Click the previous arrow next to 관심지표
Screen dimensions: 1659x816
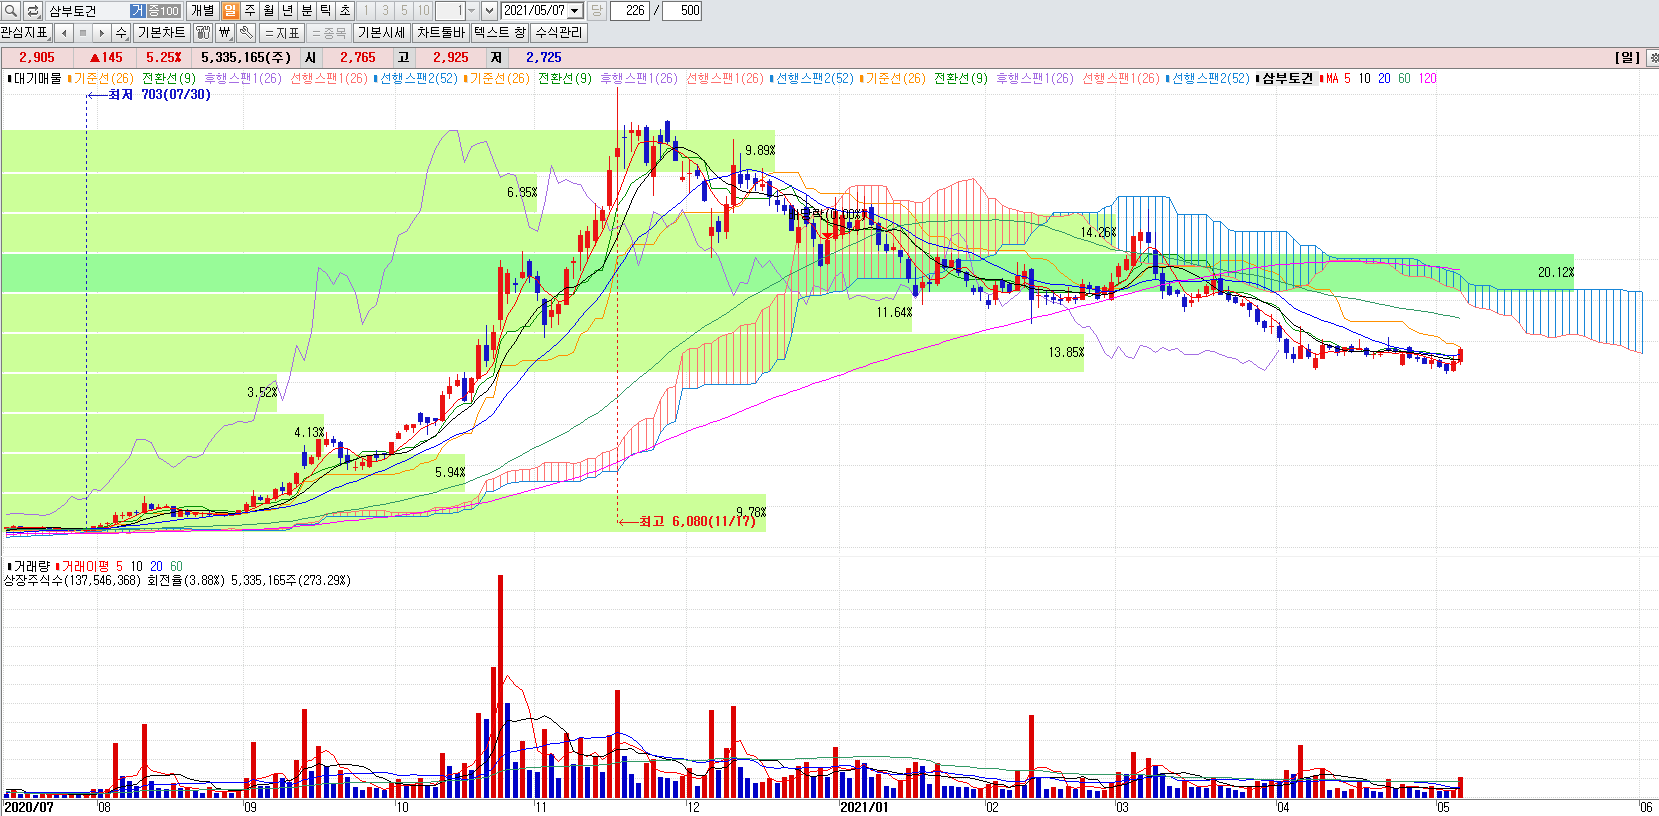click(x=63, y=33)
